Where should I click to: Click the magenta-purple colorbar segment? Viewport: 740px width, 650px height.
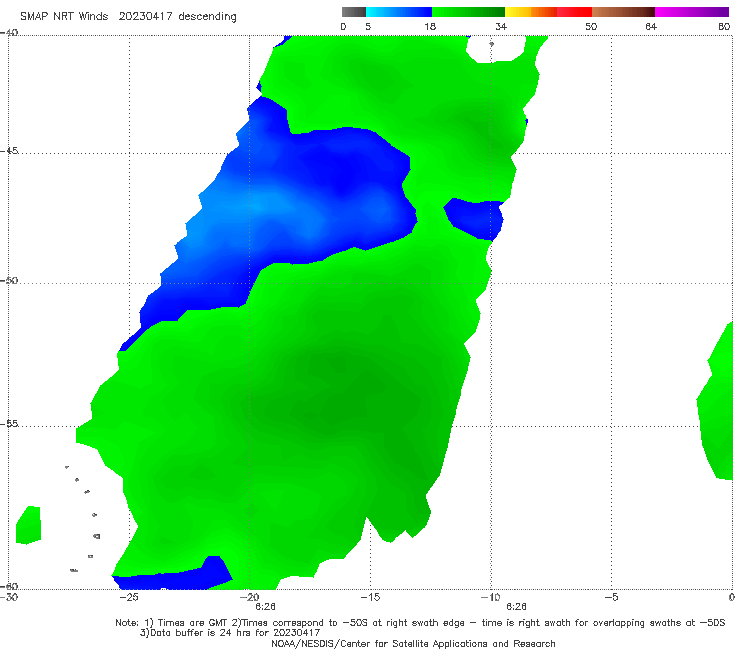click(x=692, y=12)
